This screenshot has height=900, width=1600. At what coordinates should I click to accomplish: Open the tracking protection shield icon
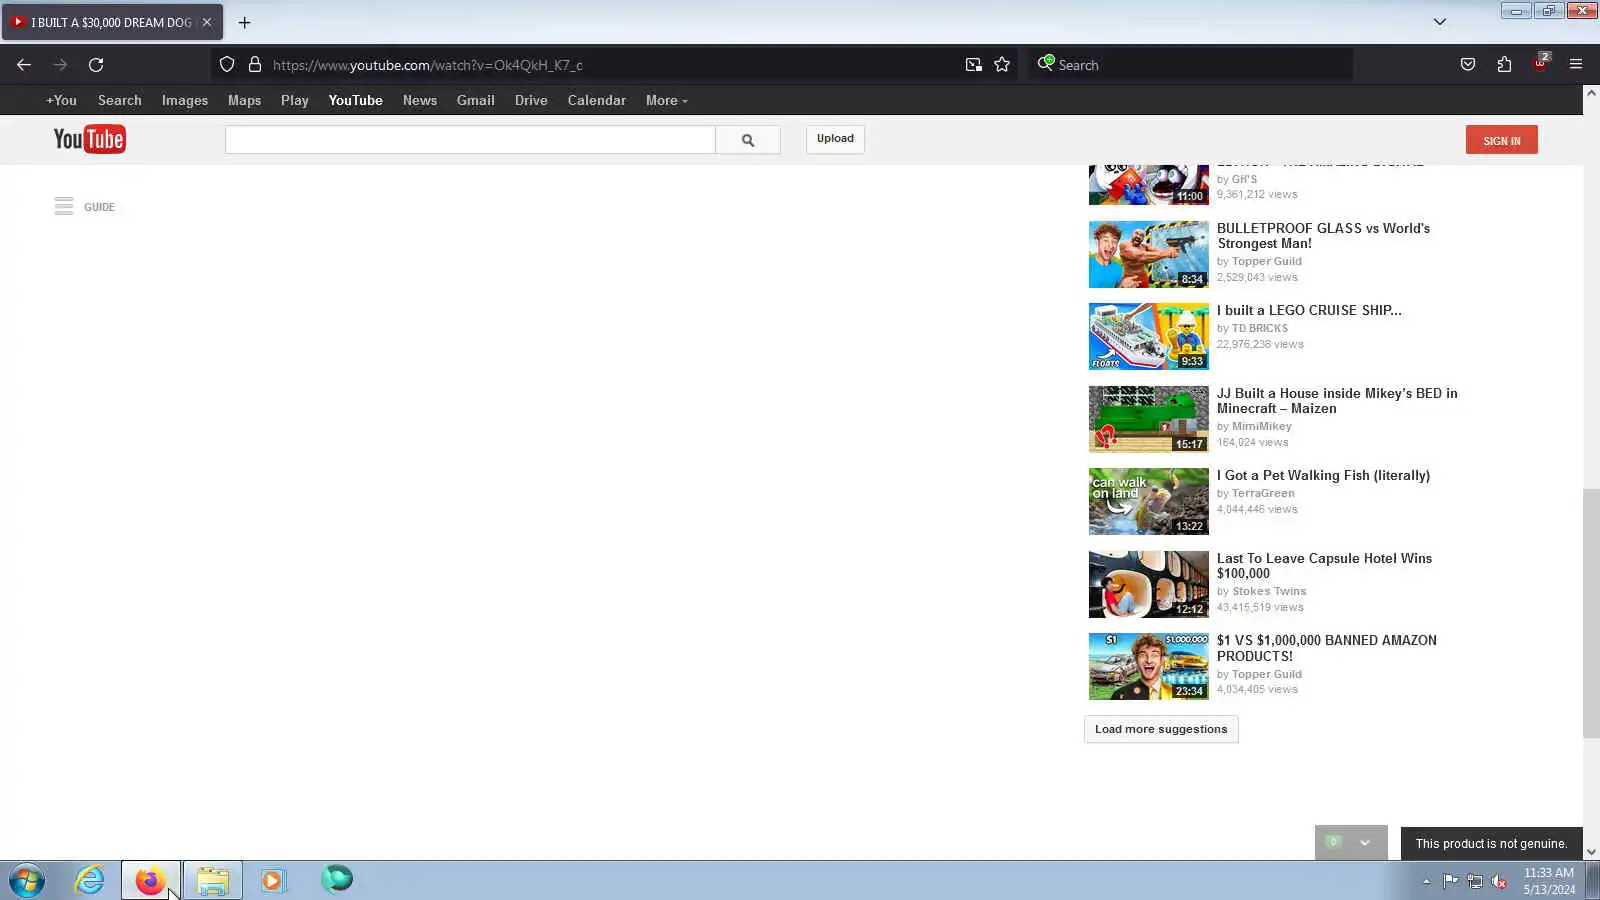(x=227, y=65)
